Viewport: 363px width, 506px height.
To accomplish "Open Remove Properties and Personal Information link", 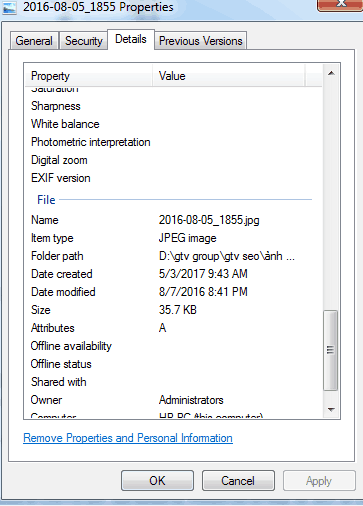I will [128, 438].
